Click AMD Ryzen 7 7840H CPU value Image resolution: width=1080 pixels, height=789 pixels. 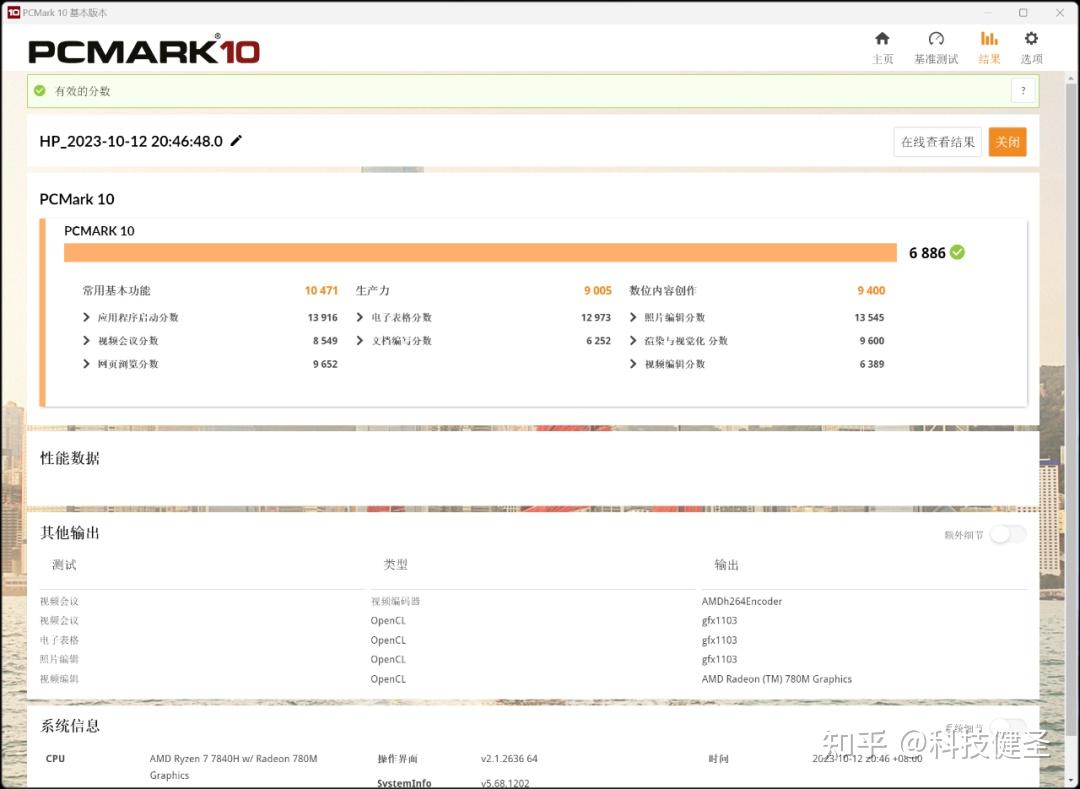coord(233,767)
